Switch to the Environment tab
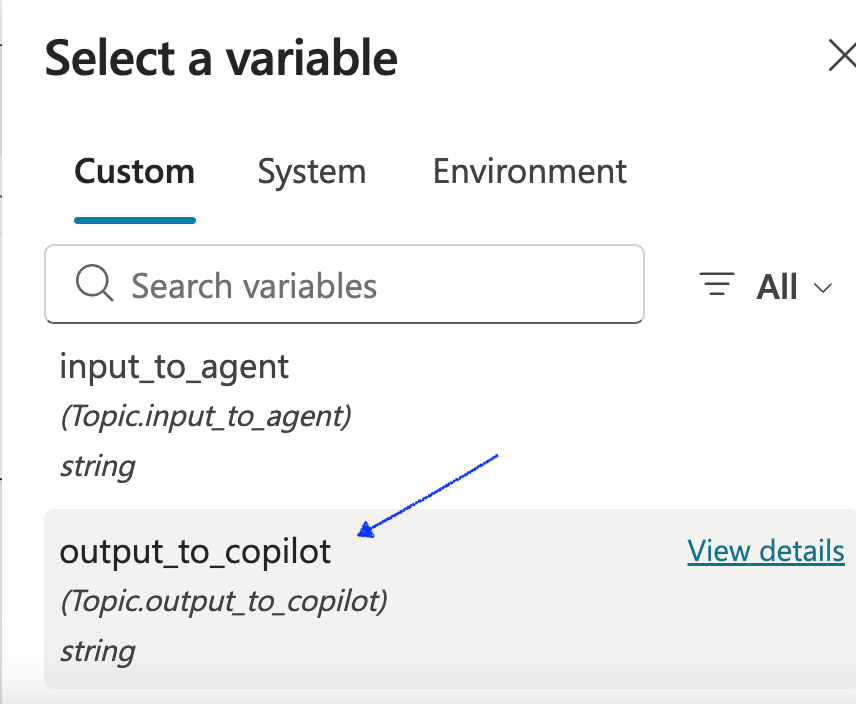Image resolution: width=856 pixels, height=704 pixels. [x=529, y=171]
